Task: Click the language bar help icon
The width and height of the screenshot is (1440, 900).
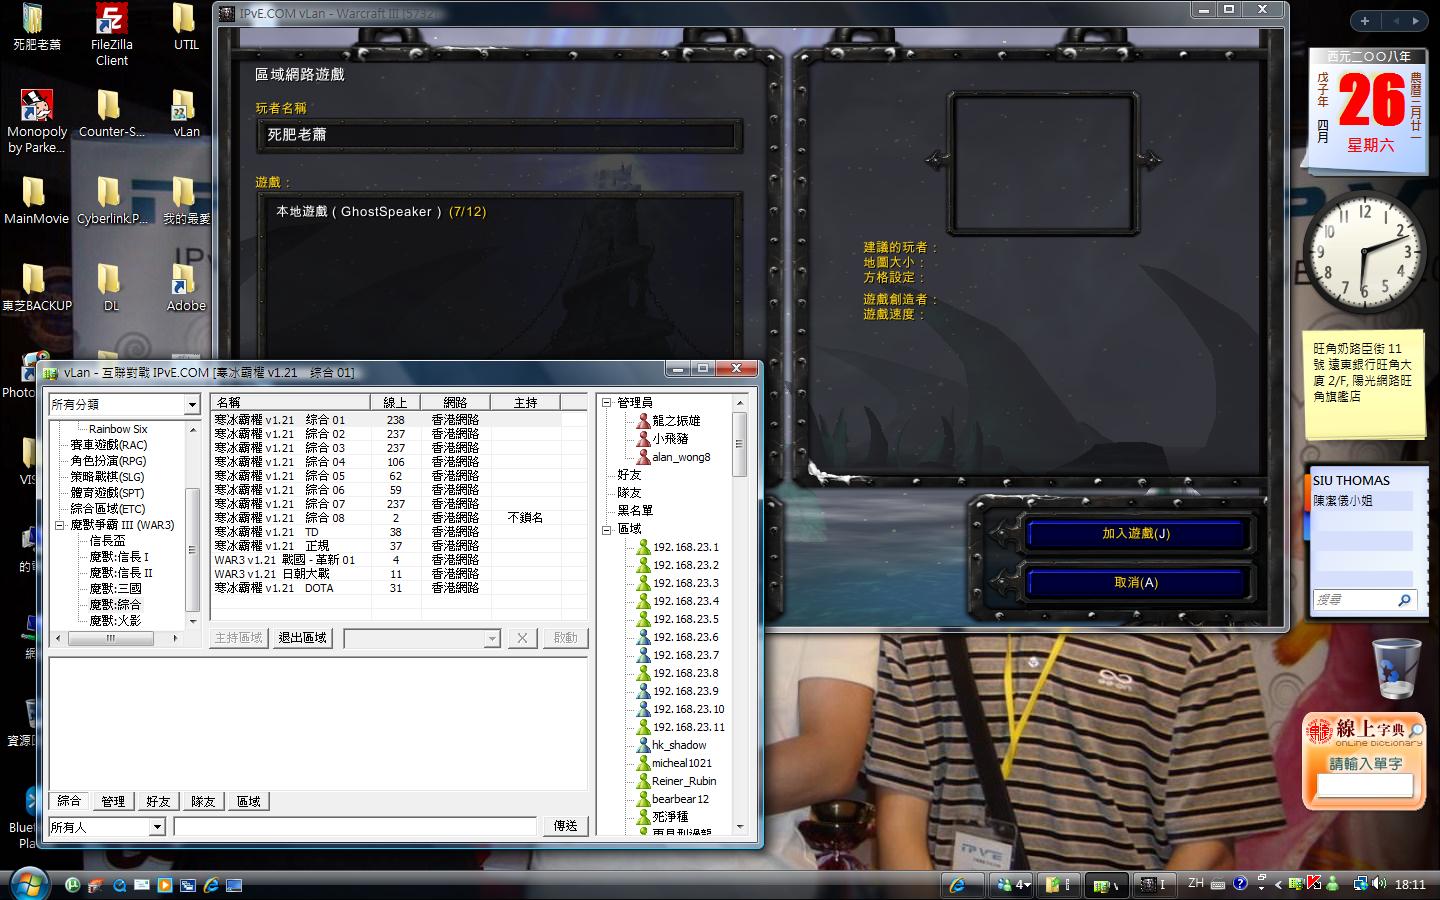Action: [1240, 884]
